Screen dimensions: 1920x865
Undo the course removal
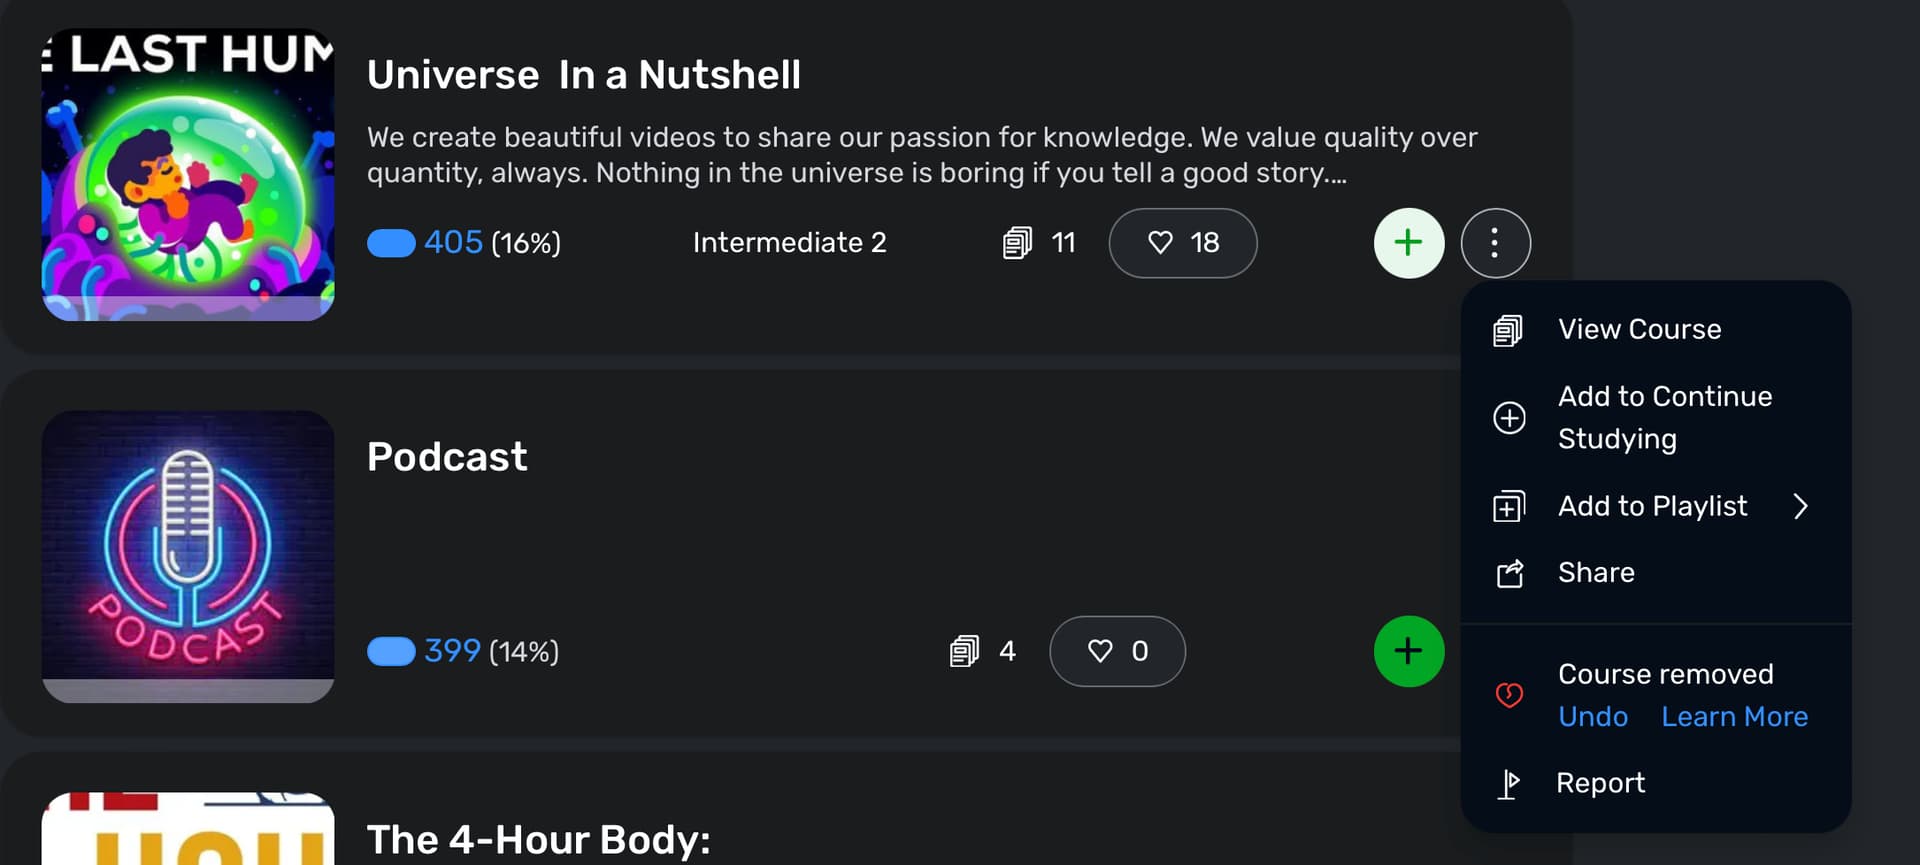1593,716
